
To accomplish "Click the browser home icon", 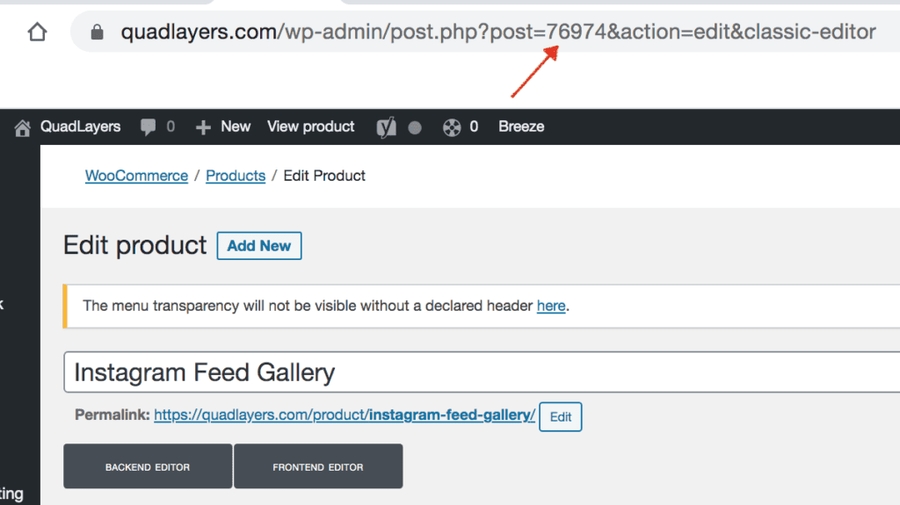I will tap(37, 32).
